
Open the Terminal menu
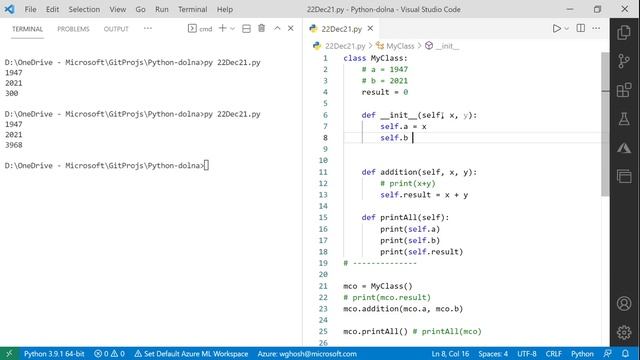[193, 9]
